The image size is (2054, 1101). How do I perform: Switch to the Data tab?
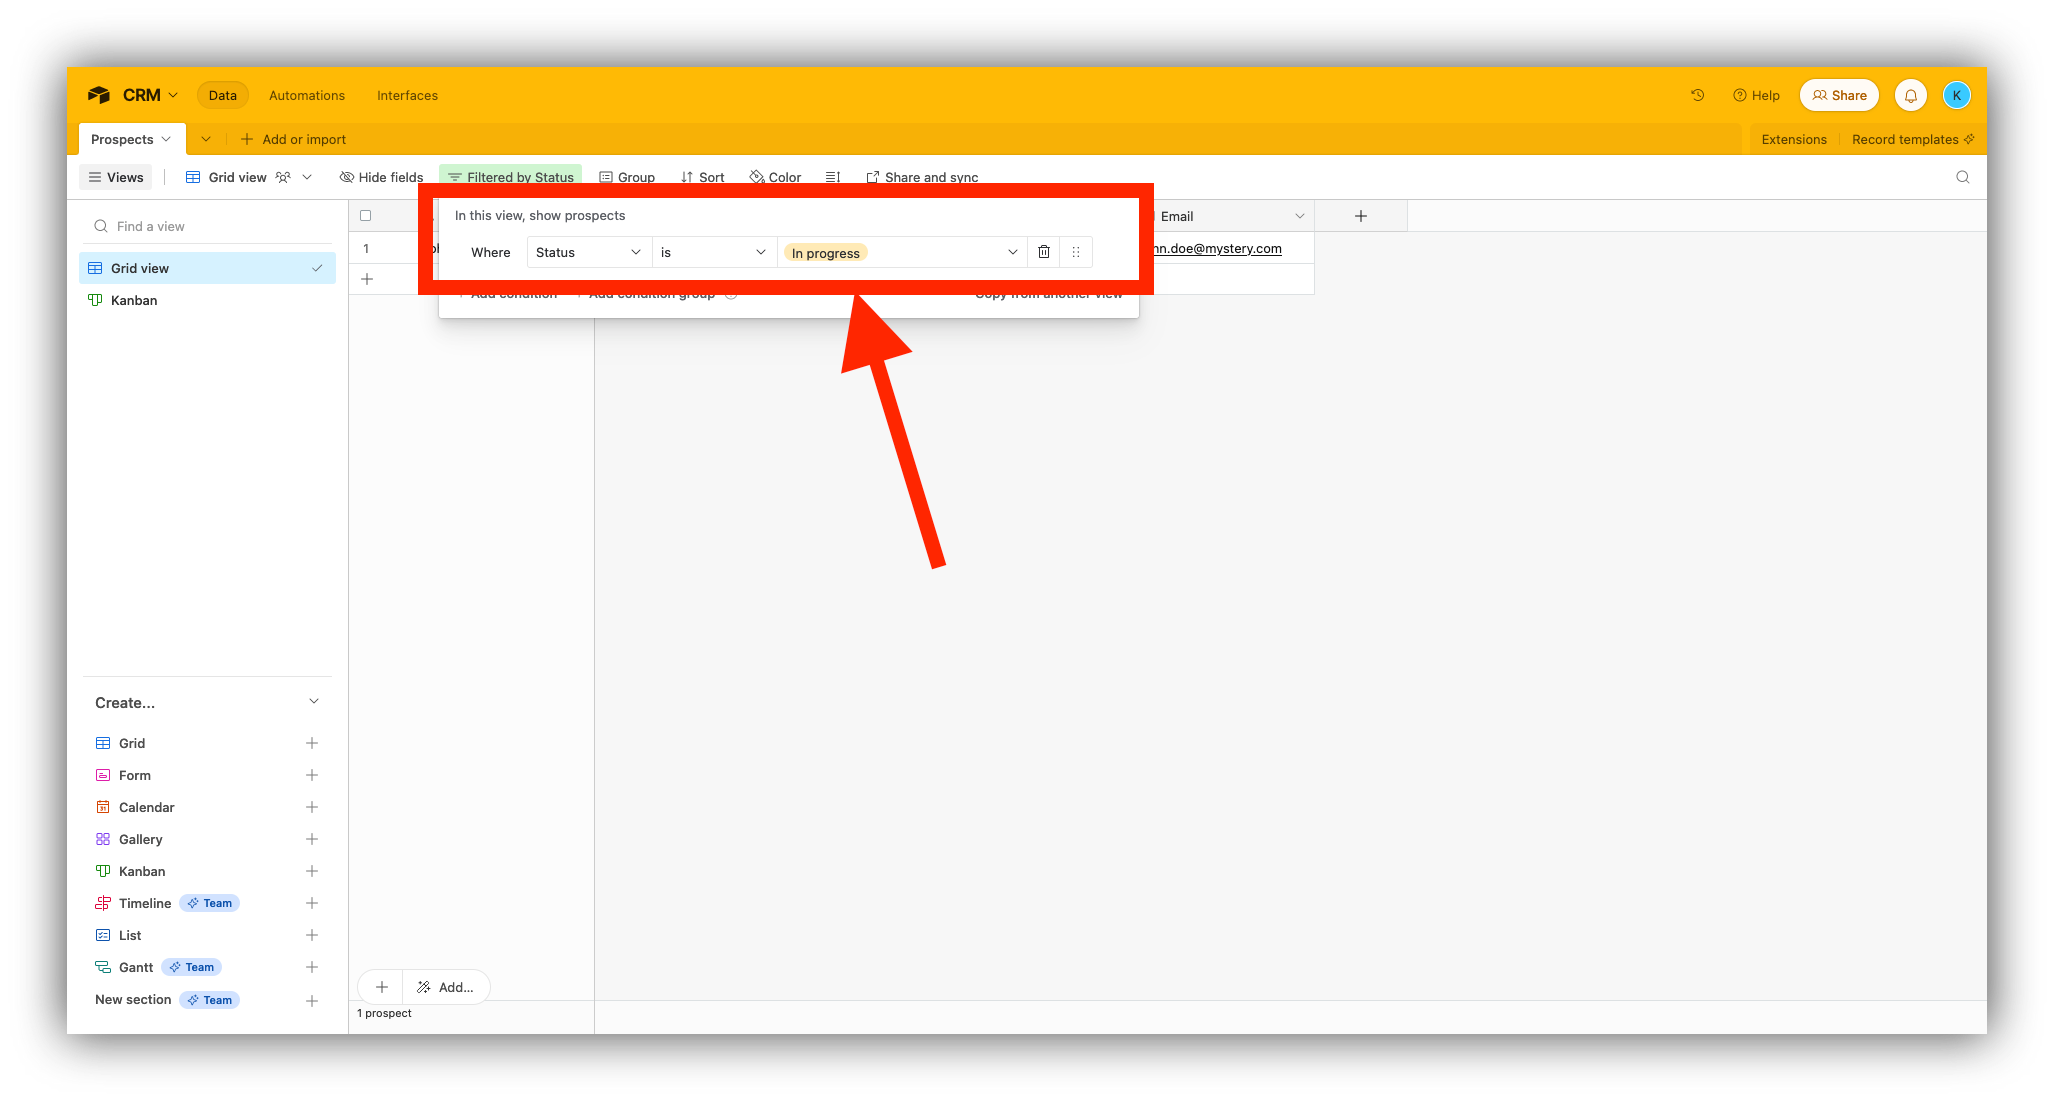pyautogui.click(x=222, y=95)
